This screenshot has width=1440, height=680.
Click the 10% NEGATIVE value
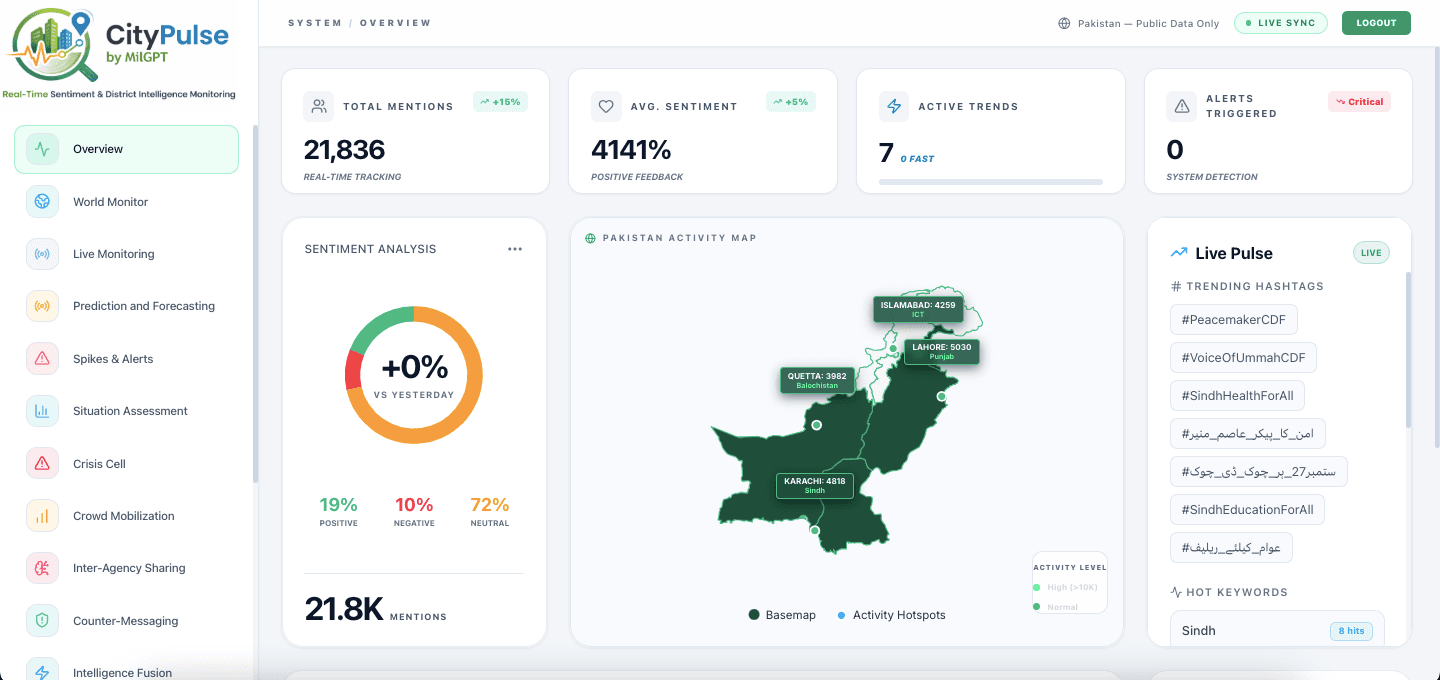coord(414,505)
